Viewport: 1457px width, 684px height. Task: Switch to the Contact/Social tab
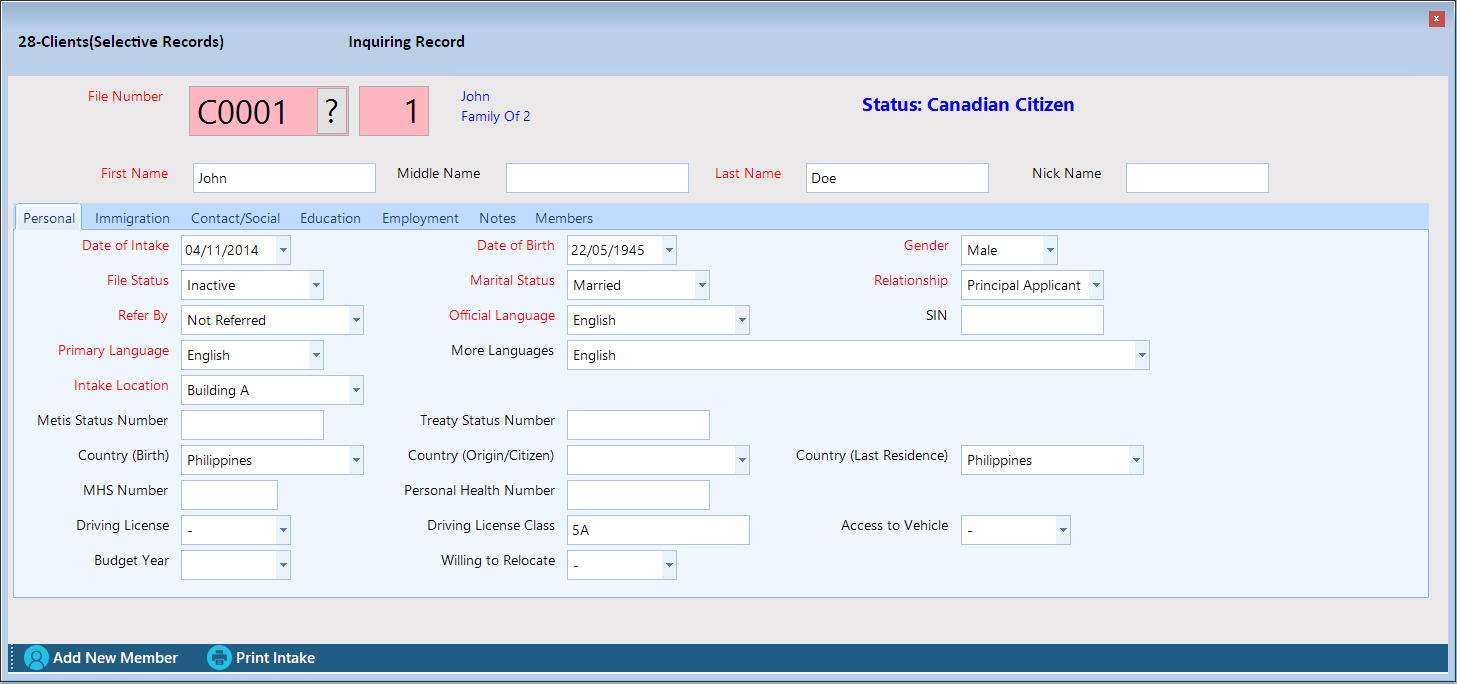click(235, 218)
